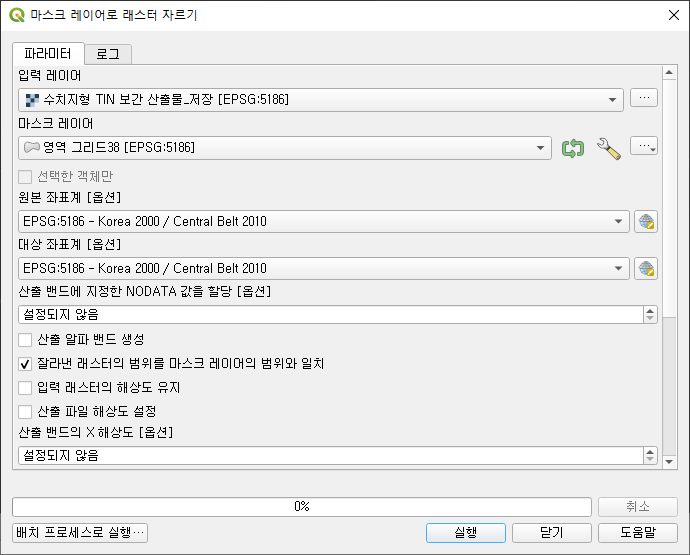Image resolution: width=690 pixels, height=555 pixels.
Task: Click the disabled 선택한 객체만 checkbox
Action: click(x=25, y=177)
